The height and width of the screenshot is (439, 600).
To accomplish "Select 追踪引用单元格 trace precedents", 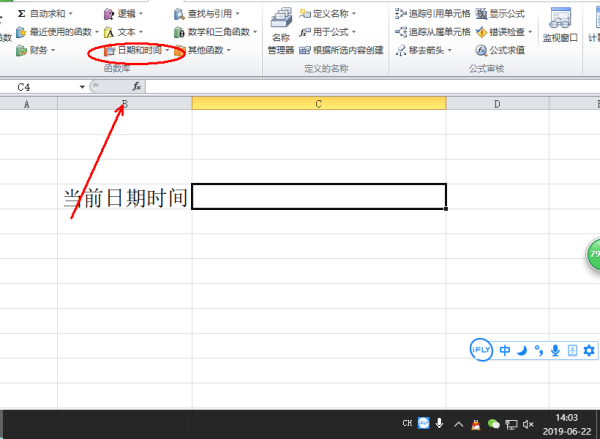I will pos(432,14).
